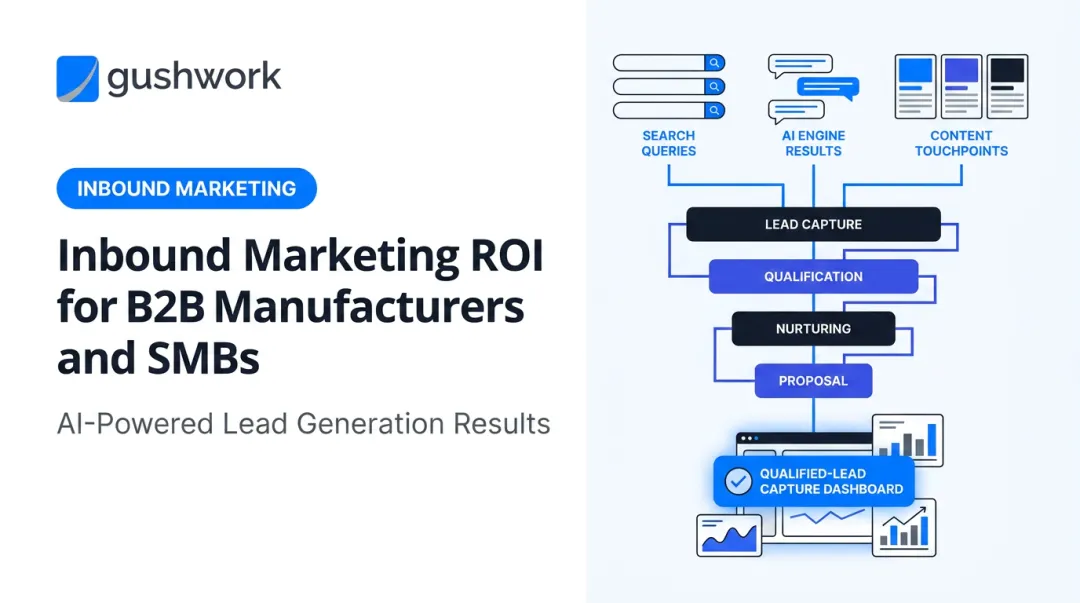Click the Qualified-Lead Capture Dashboard badge
The image size is (1080, 603).
pos(814,481)
